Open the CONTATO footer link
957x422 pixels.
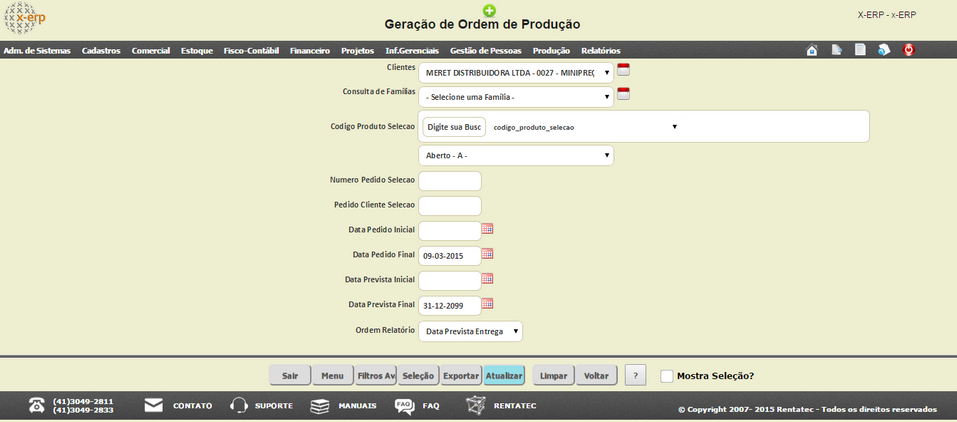(x=192, y=406)
